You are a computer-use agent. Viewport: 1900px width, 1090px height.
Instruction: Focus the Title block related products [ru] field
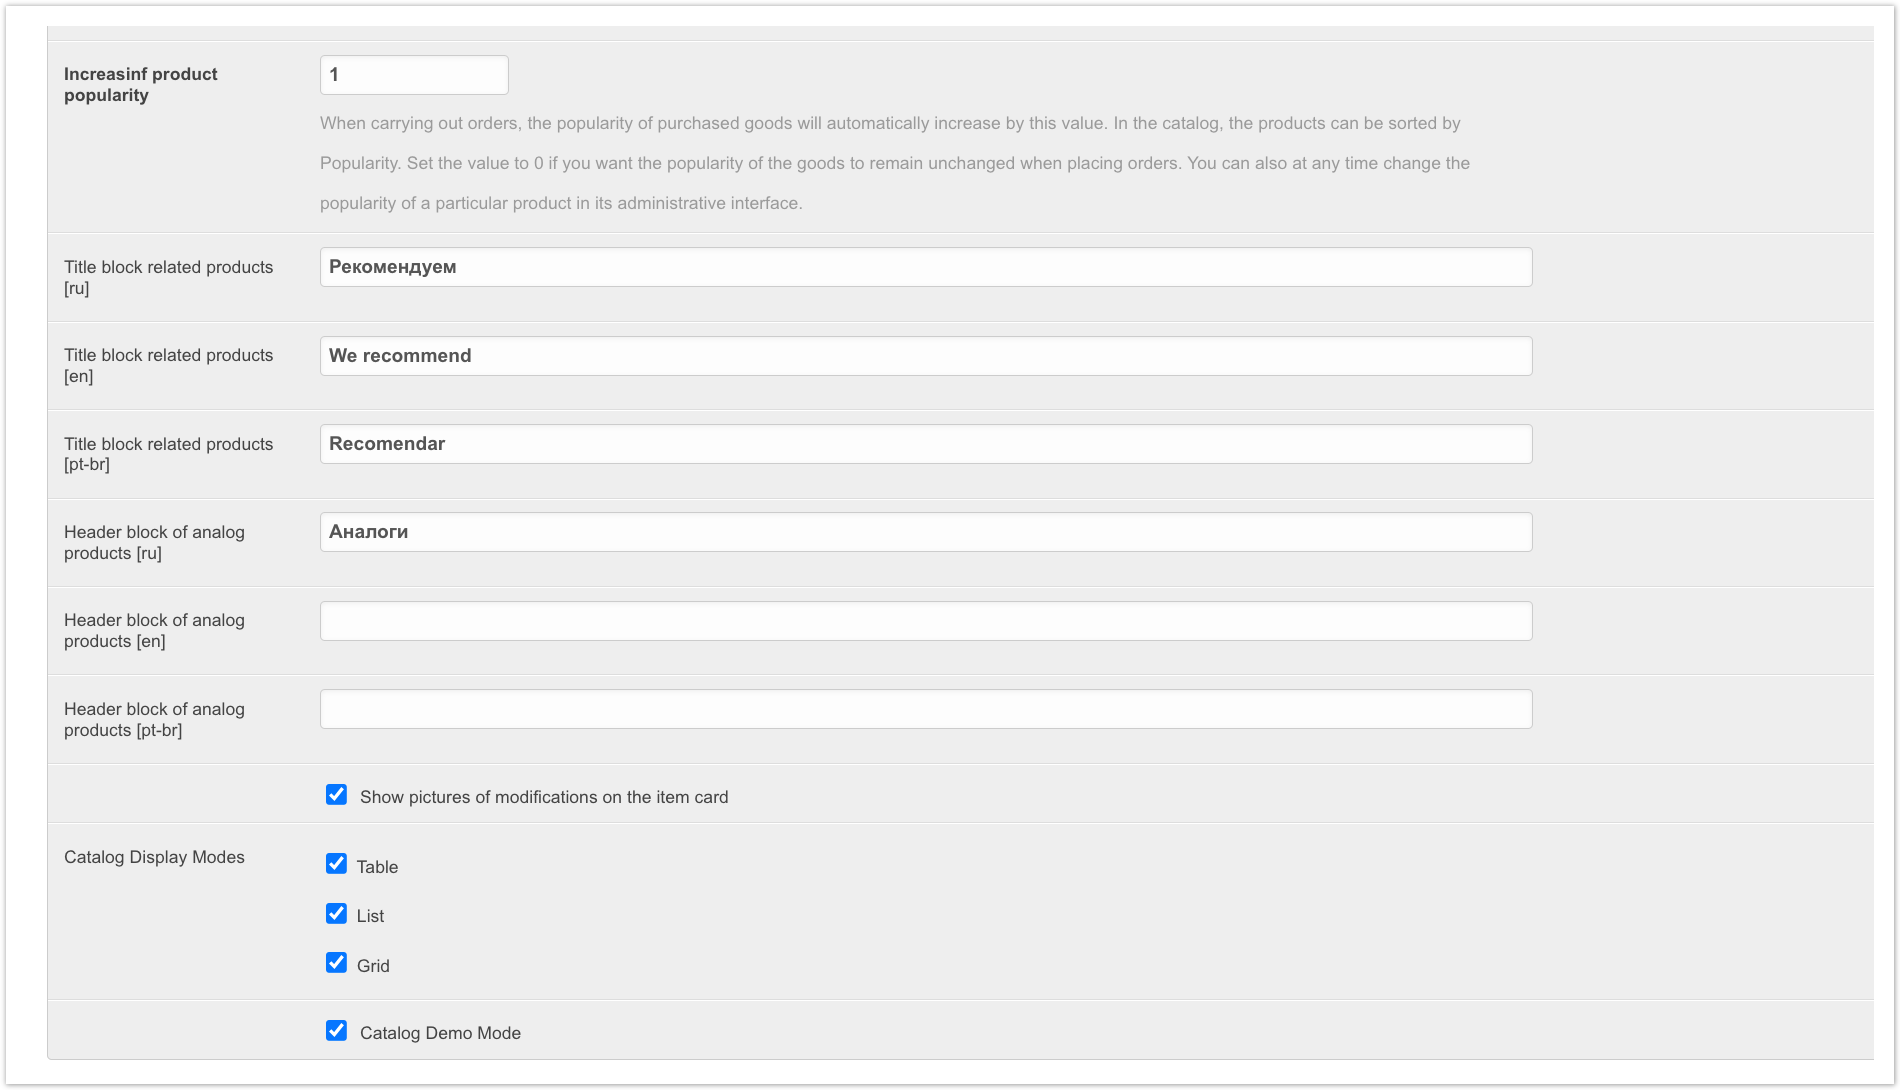click(926, 267)
